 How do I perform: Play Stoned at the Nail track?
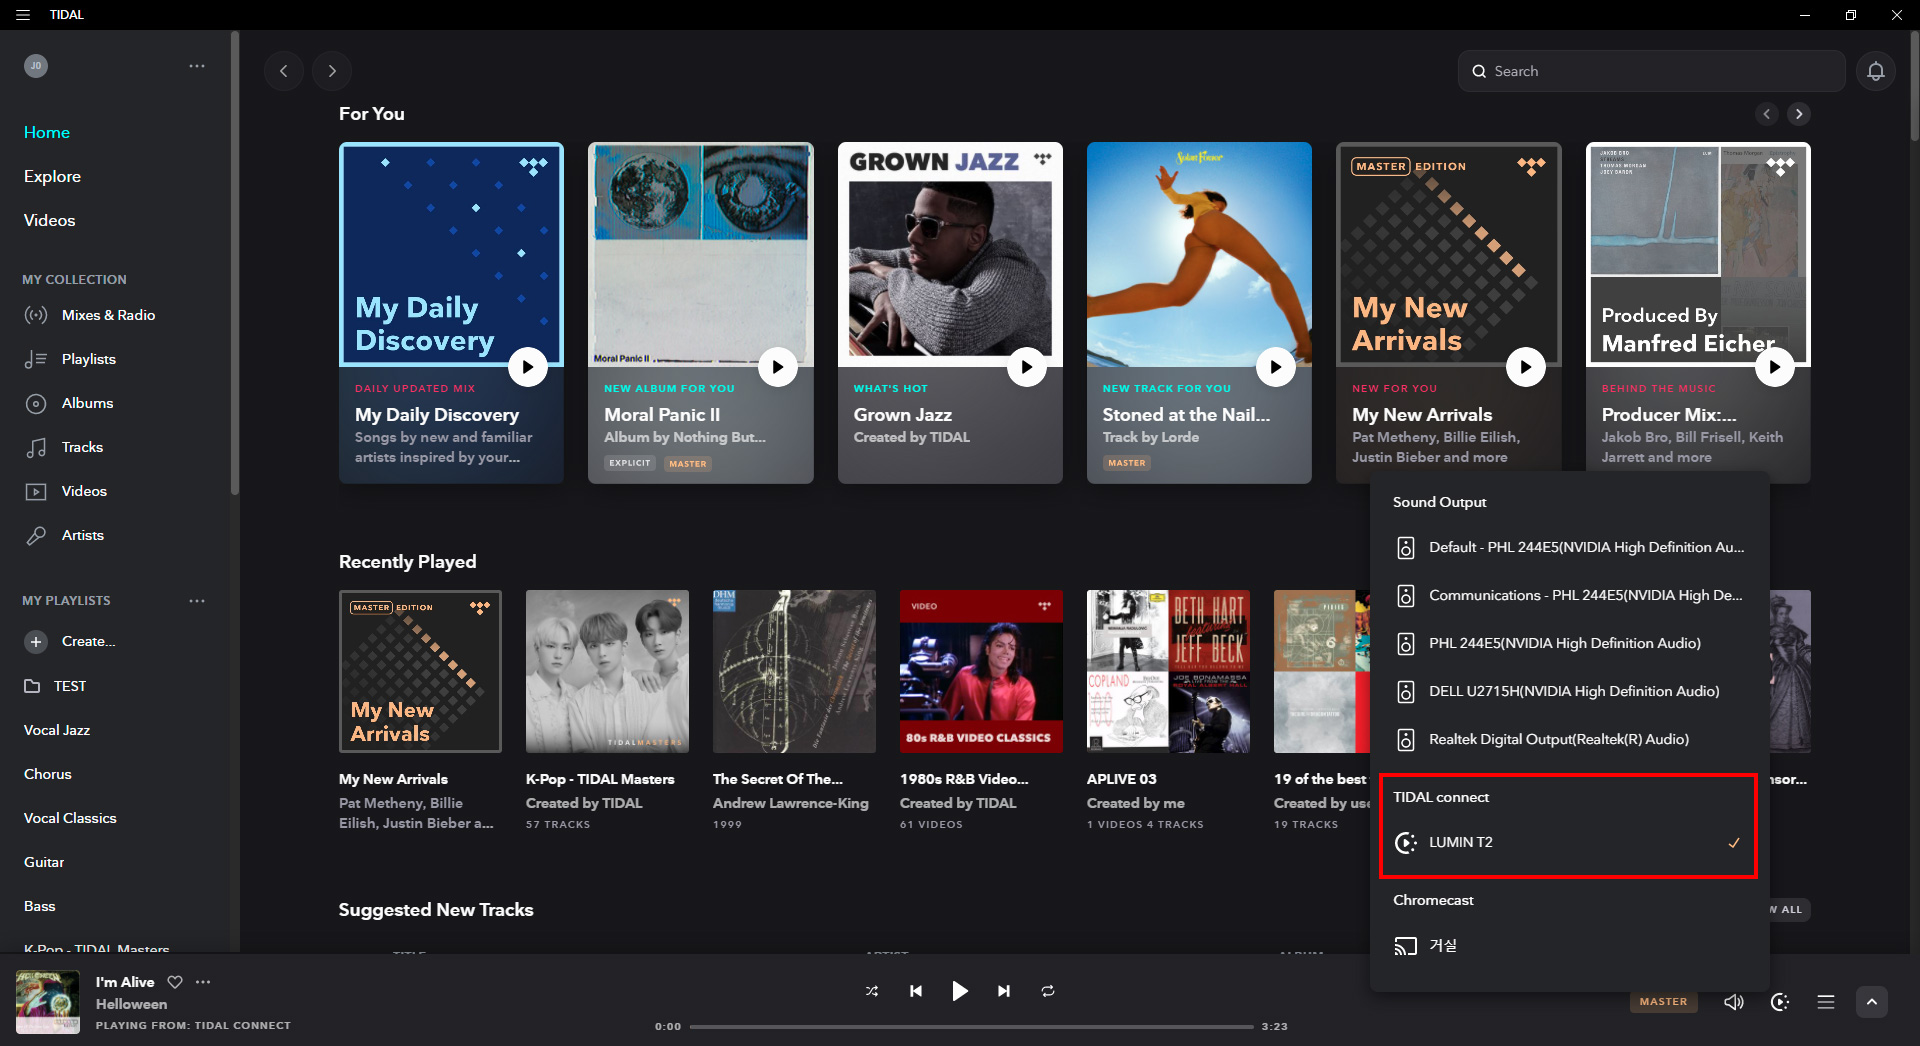click(1276, 367)
